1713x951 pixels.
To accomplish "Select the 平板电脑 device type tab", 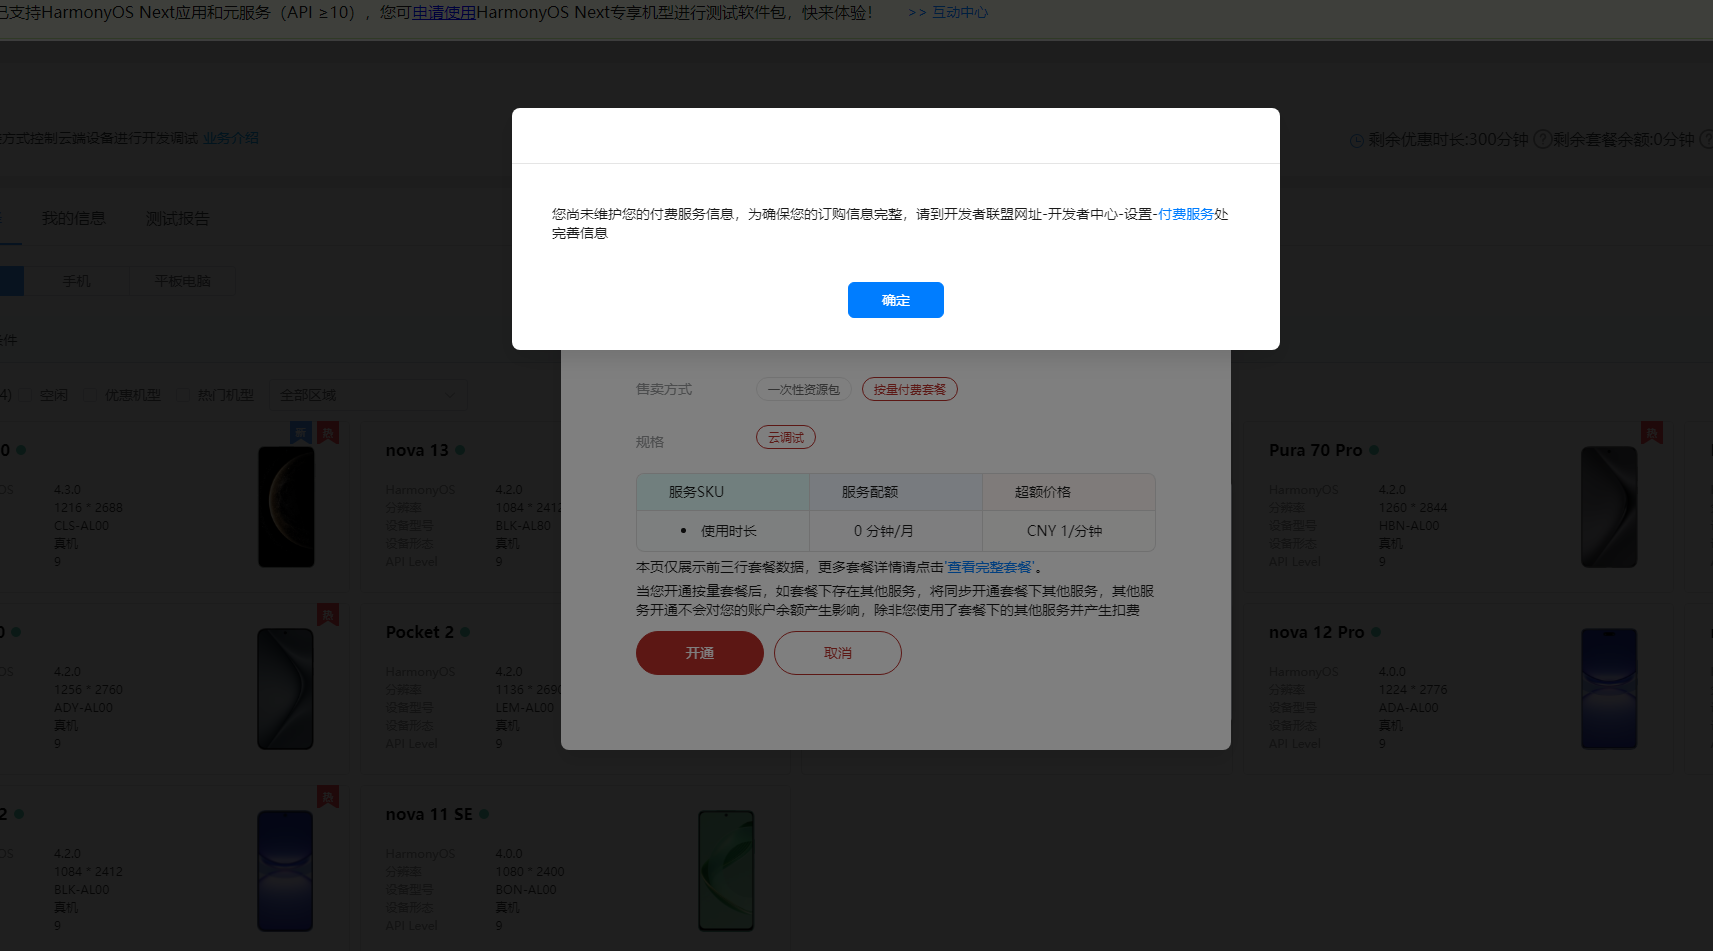I will (183, 281).
